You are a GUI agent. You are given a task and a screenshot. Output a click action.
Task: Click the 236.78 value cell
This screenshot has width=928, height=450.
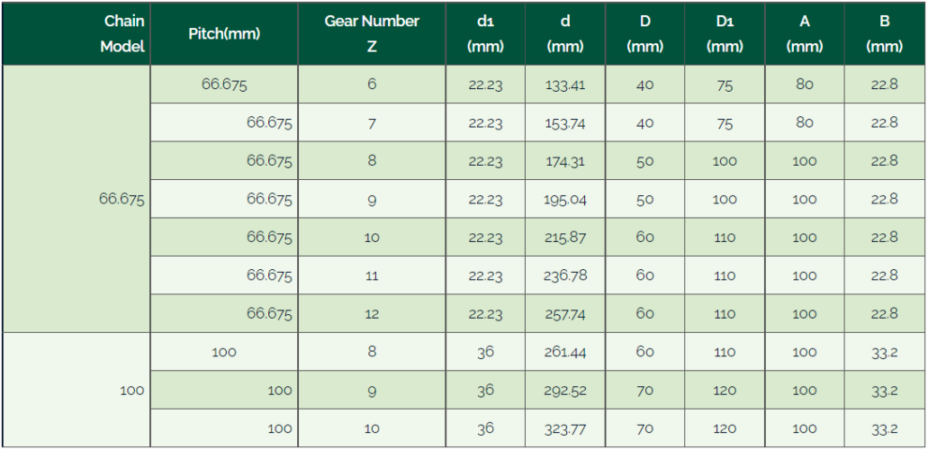565,275
